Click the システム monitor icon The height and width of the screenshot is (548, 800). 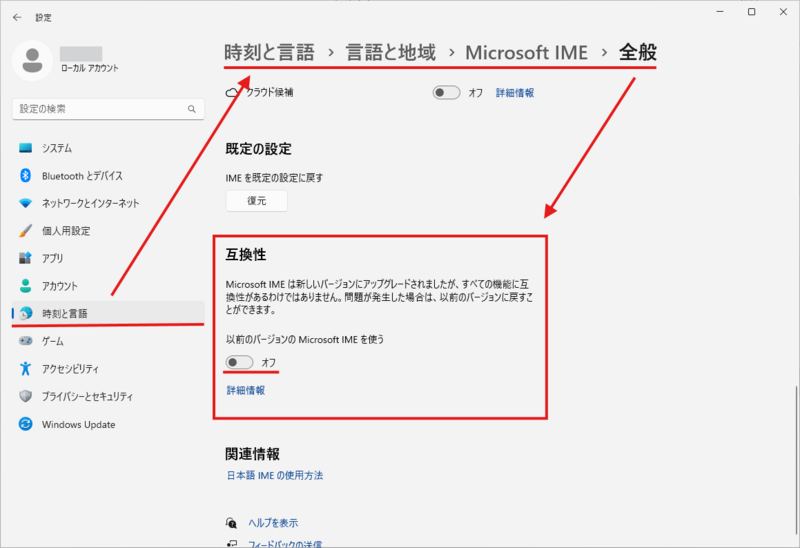coord(26,148)
